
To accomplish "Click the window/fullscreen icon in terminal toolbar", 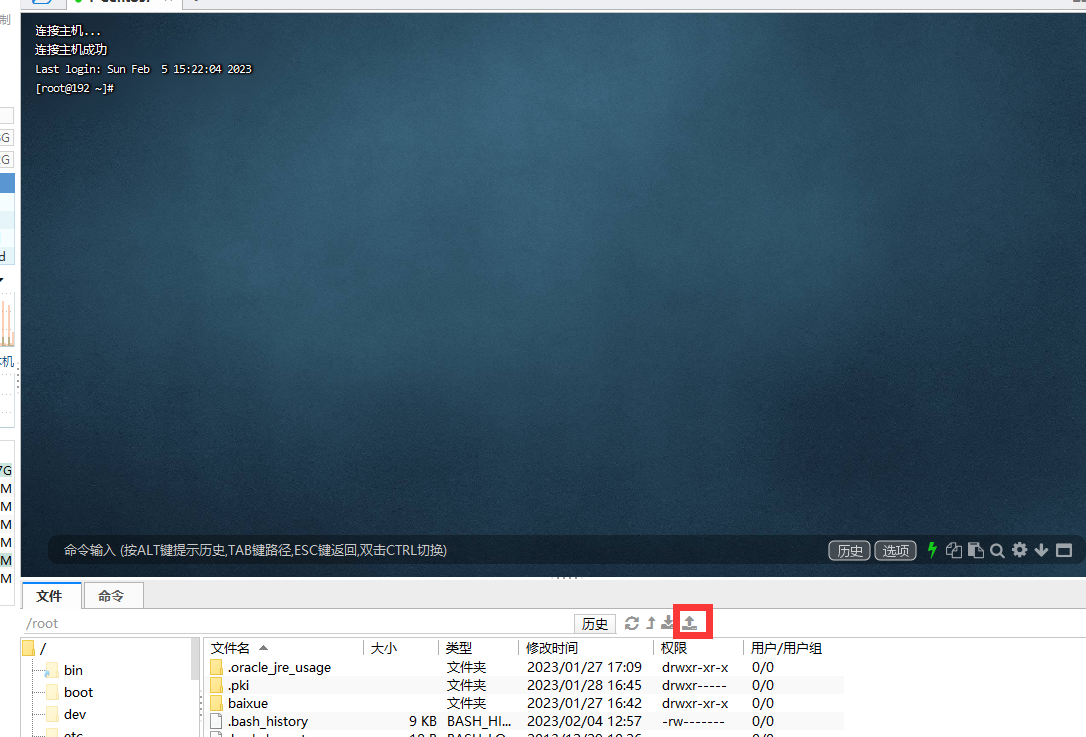I will pyautogui.click(x=1064, y=550).
